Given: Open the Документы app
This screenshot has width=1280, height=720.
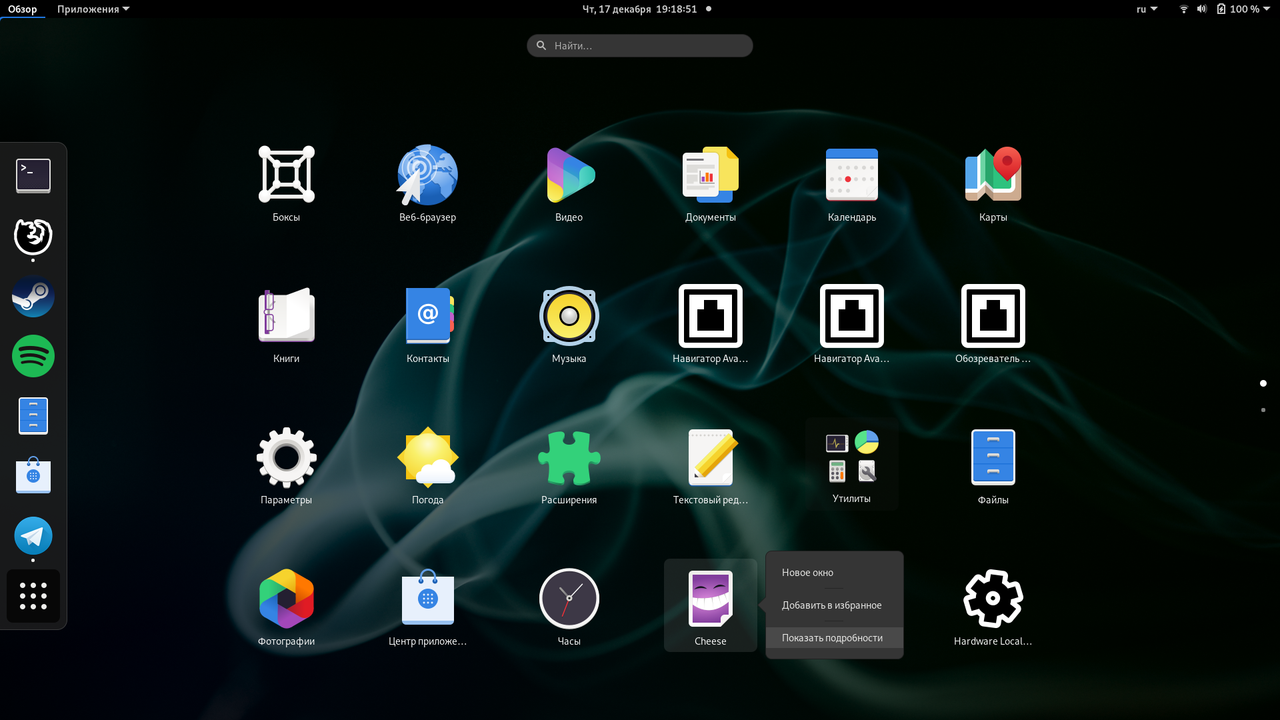Looking at the screenshot, I should point(710,175).
